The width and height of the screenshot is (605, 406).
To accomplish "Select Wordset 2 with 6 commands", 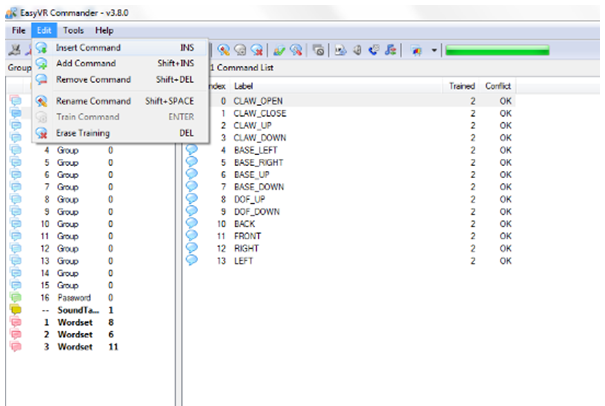I will click(77, 335).
